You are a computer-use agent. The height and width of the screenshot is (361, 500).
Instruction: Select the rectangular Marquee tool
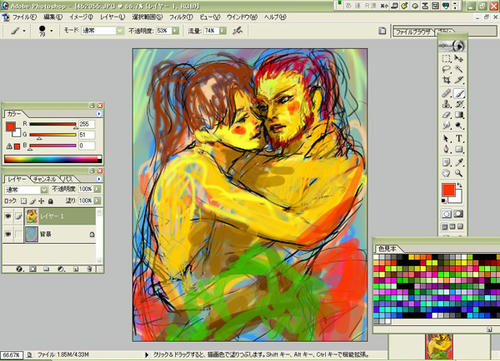coord(446,59)
